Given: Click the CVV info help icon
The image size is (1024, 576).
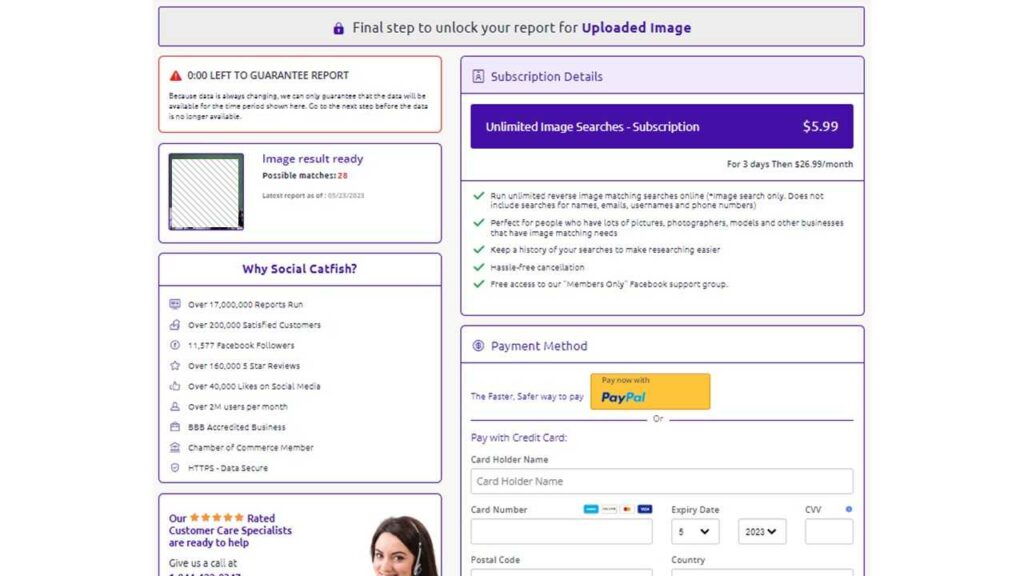Looking at the screenshot, I should [x=848, y=509].
